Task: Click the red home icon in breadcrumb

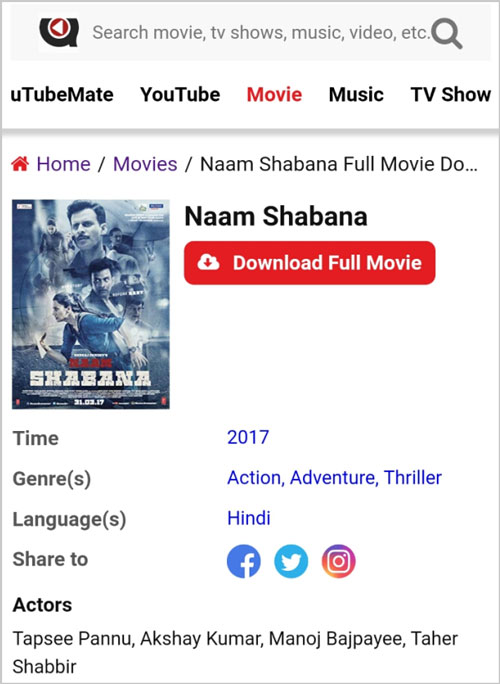Action: (20, 164)
